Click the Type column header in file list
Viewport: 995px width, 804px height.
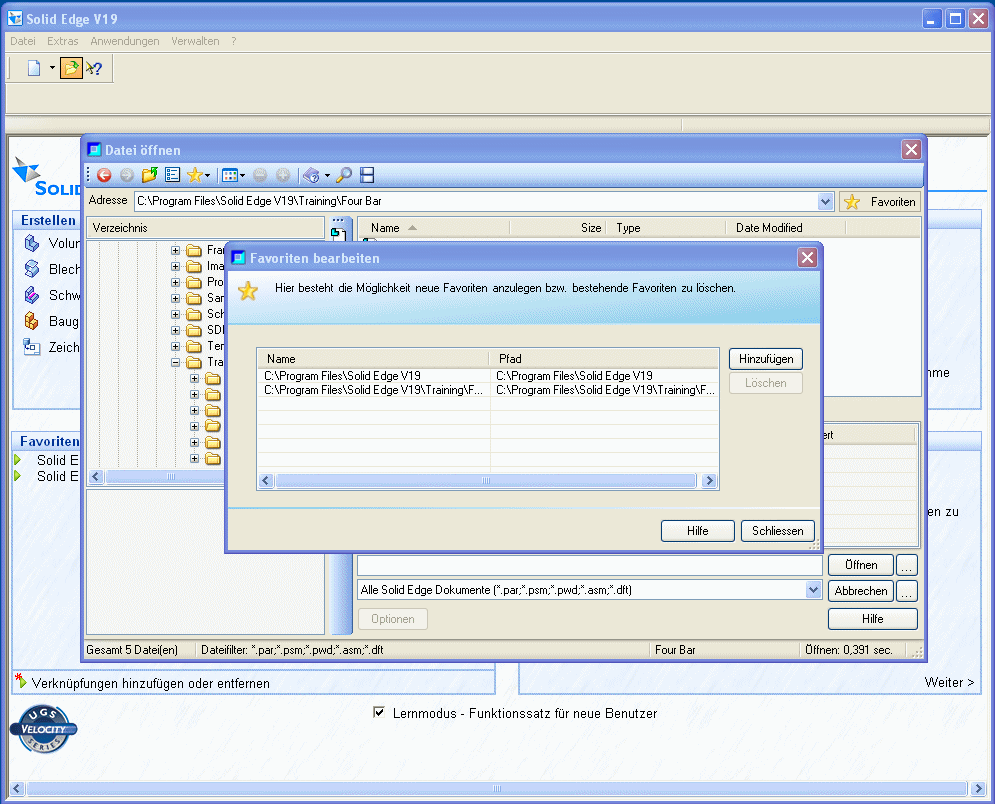pos(666,228)
